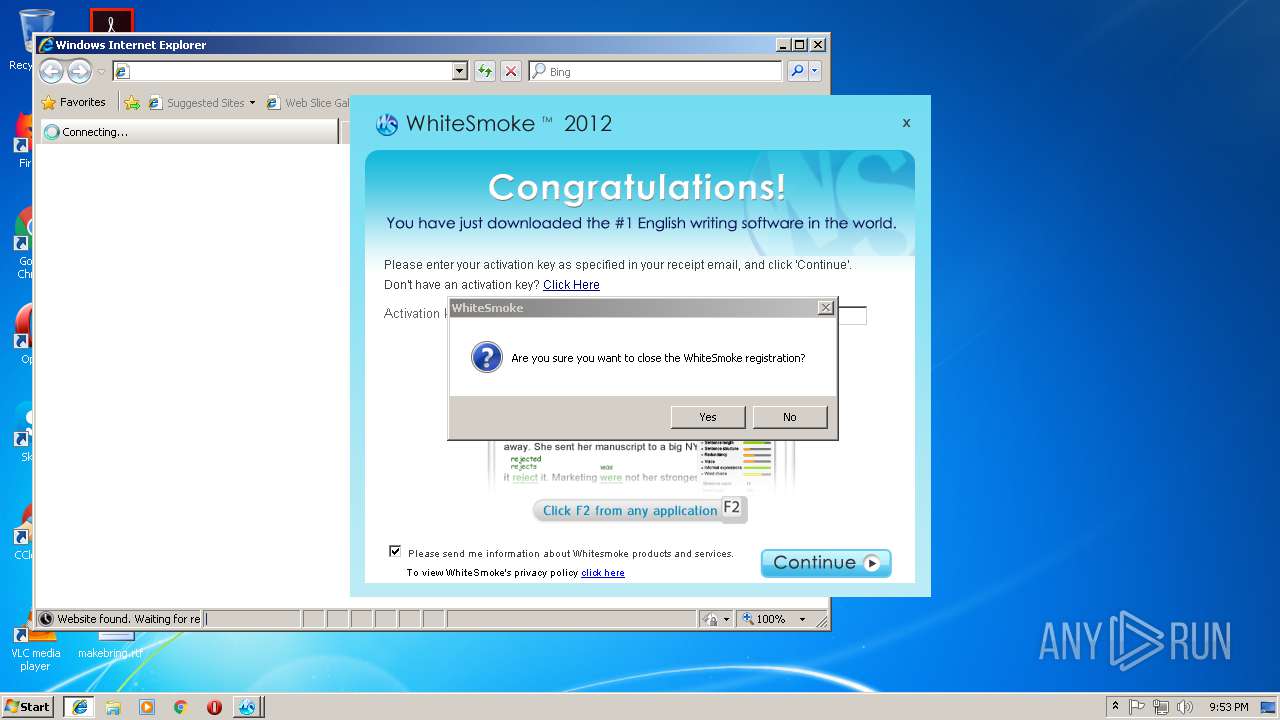1280x720 pixels.
Task: Refresh the page in Internet Explorer
Action: [485, 71]
